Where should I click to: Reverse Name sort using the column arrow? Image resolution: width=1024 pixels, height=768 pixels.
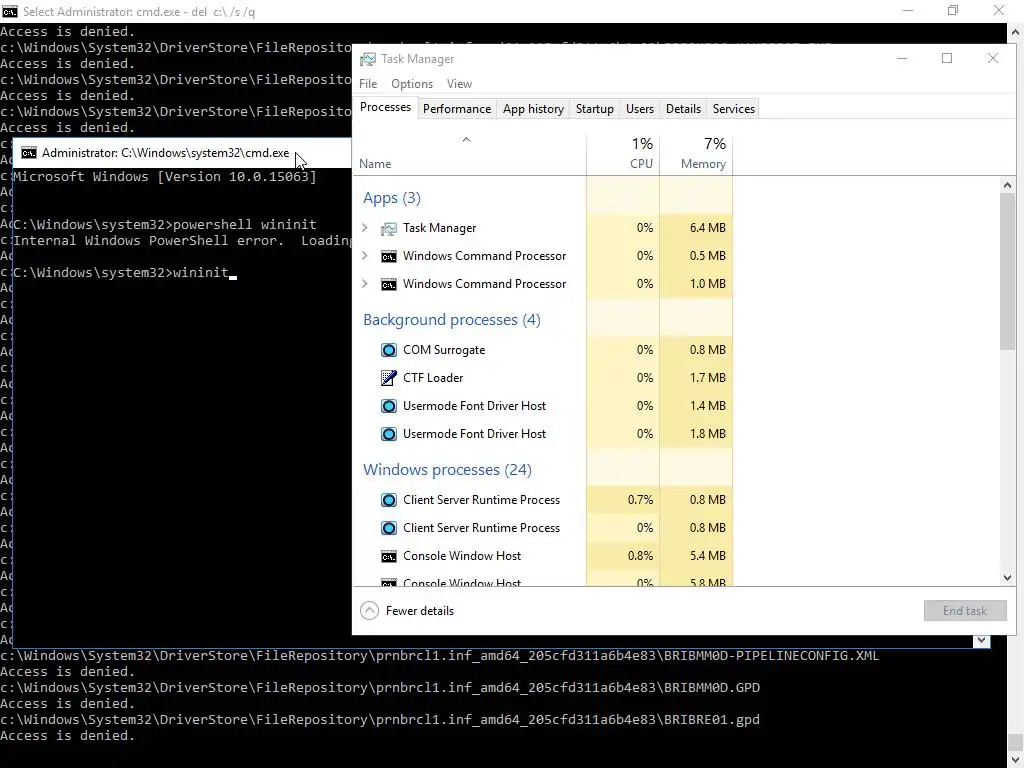coord(466,140)
